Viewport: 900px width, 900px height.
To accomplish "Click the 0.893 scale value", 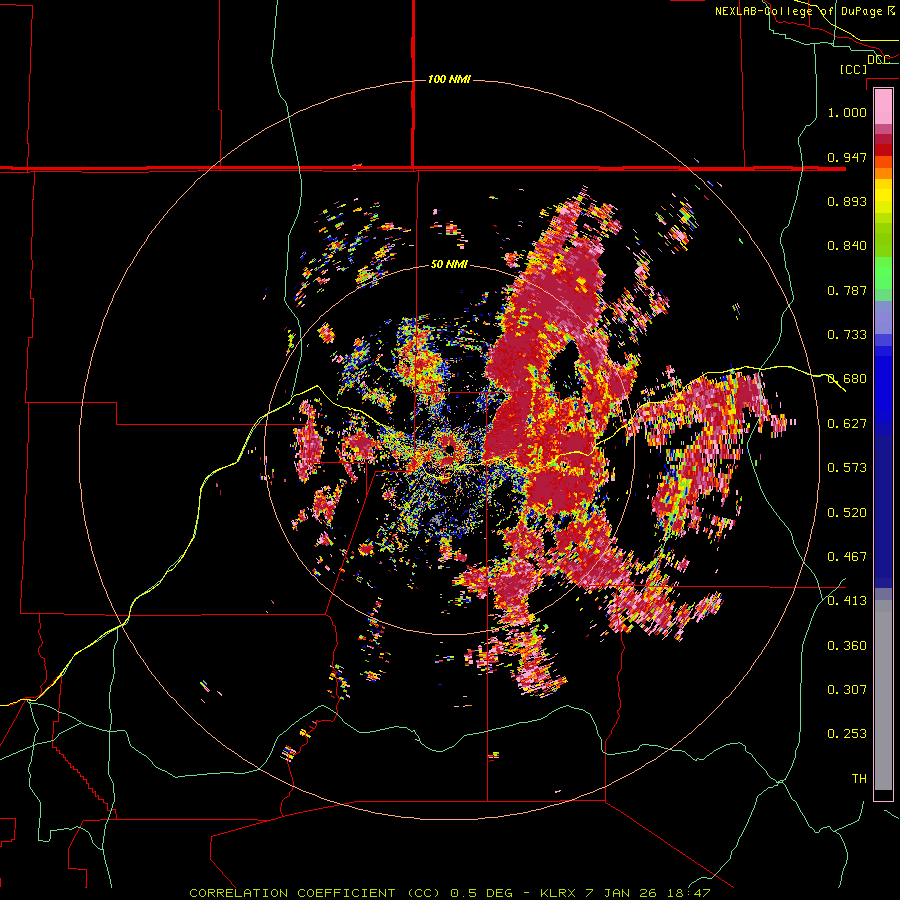I will coord(847,201).
